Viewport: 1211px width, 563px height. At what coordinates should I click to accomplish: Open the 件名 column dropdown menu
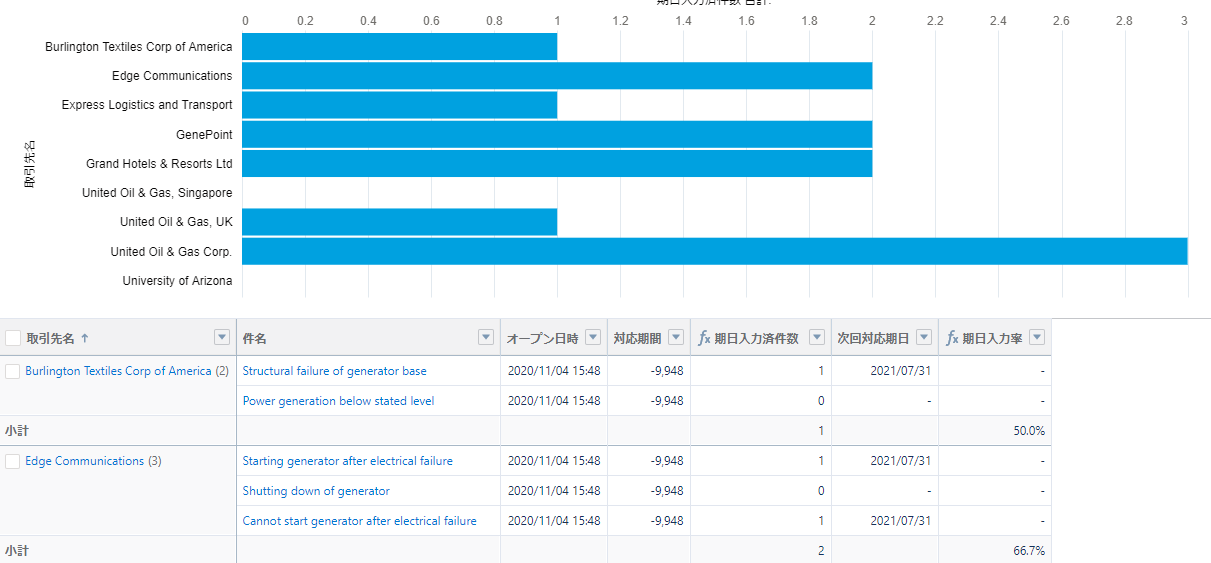(x=486, y=337)
